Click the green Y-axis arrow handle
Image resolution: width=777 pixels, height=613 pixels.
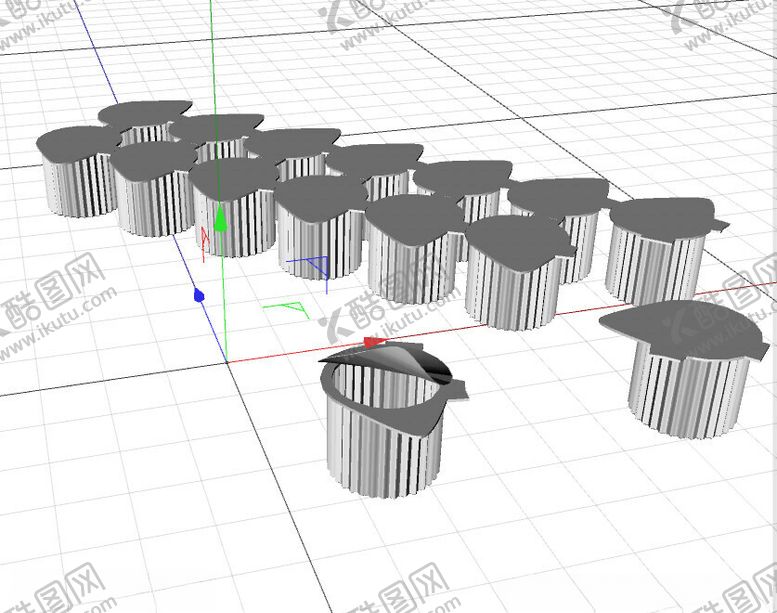pos(221,220)
